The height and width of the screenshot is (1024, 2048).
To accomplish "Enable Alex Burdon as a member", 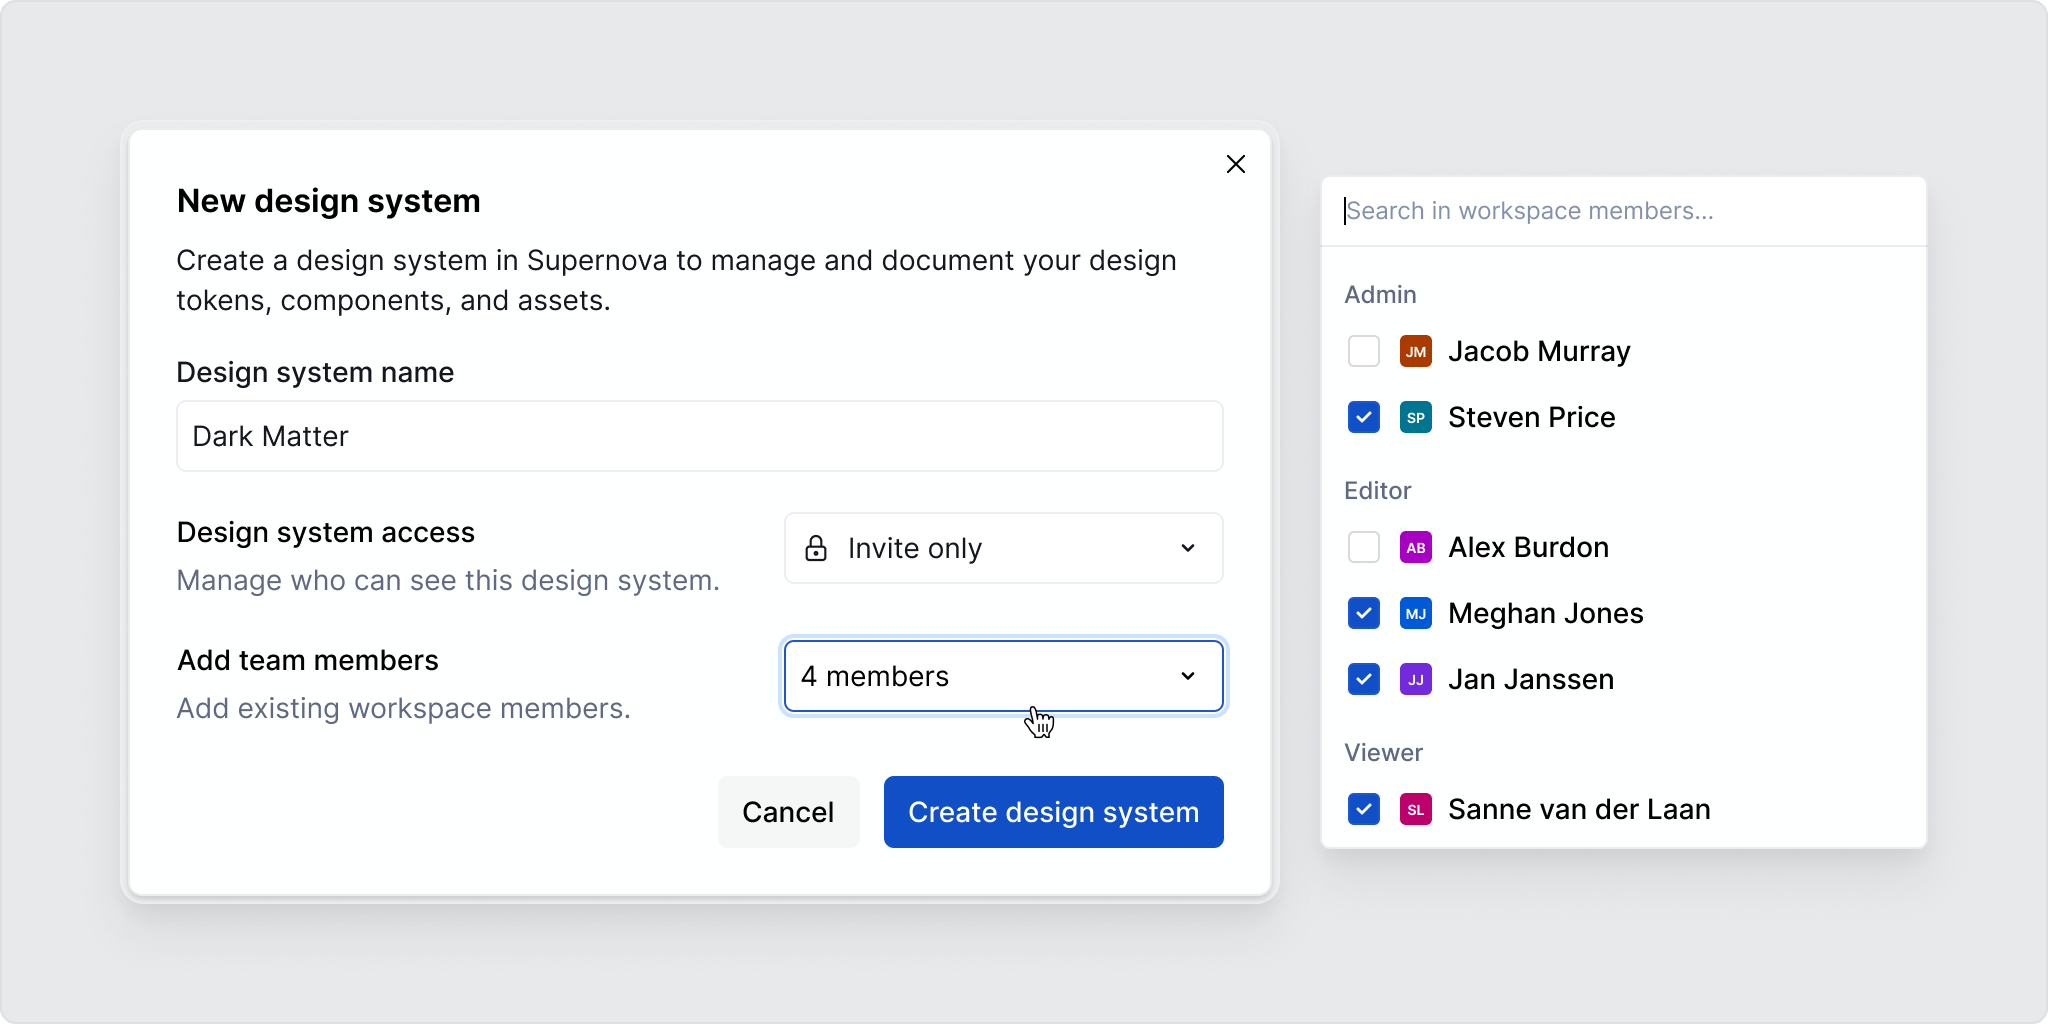I will pyautogui.click(x=1363, y=547).
